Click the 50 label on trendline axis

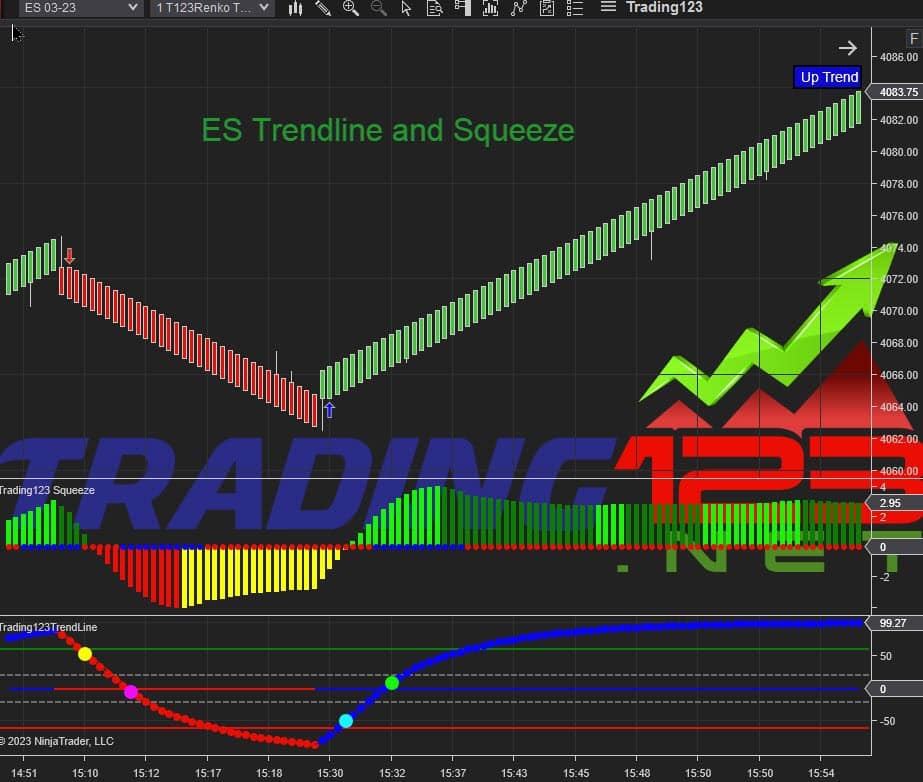(886, 656)
